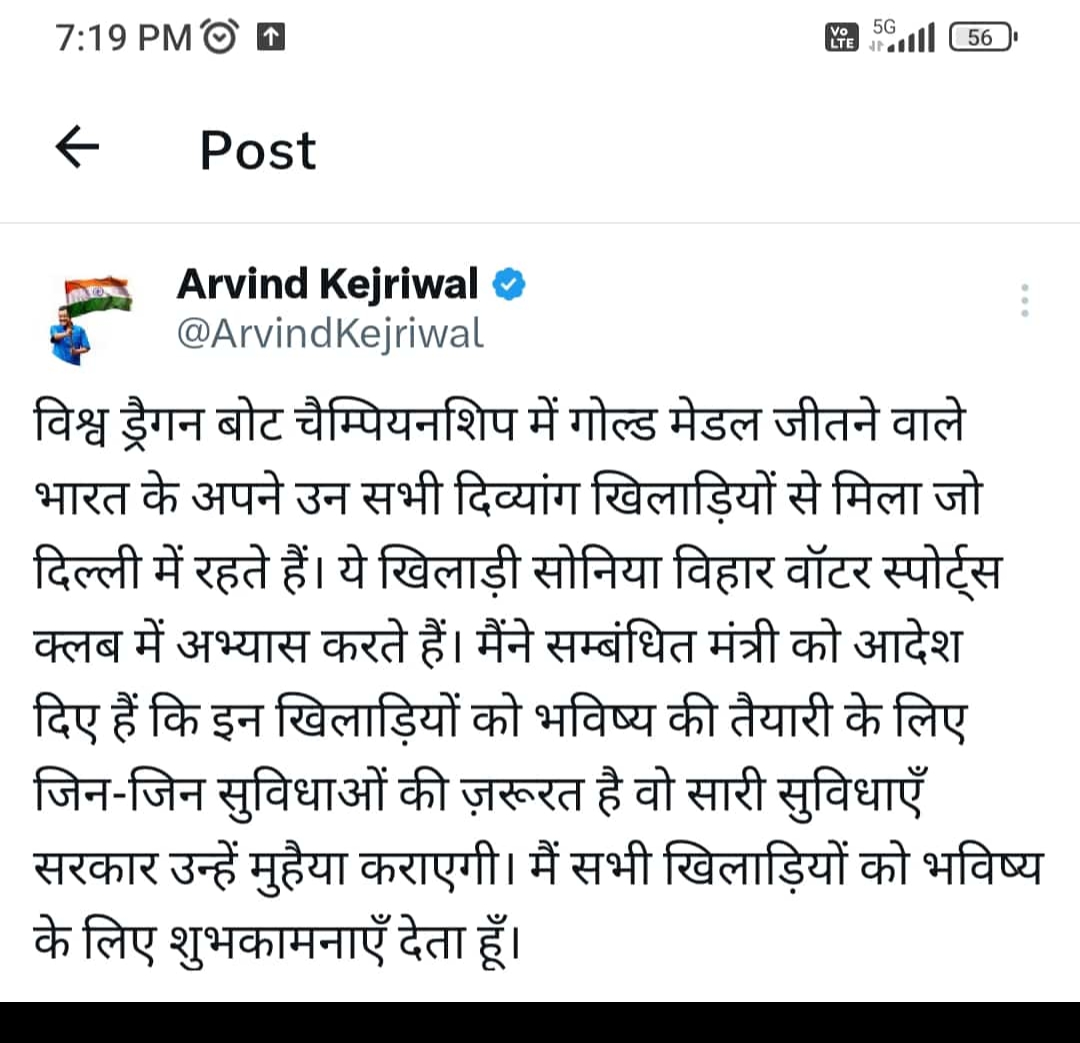The width and height of the screenshot is (1080, 1043).
Task: Tap the 7:19 PM clock
Action: pyautogui.click(x=124, y=38)
